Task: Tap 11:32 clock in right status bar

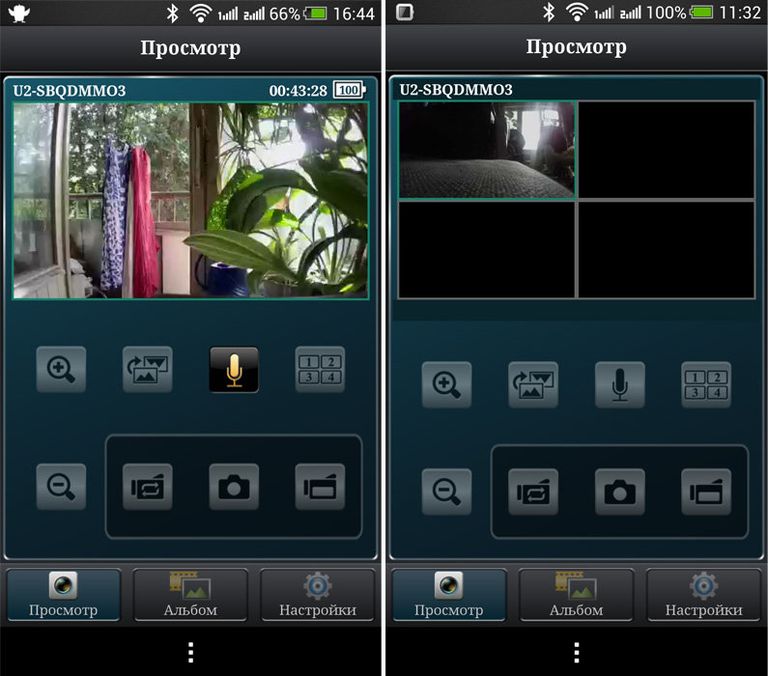Action: pyautogui.click(x=740, y=12)
